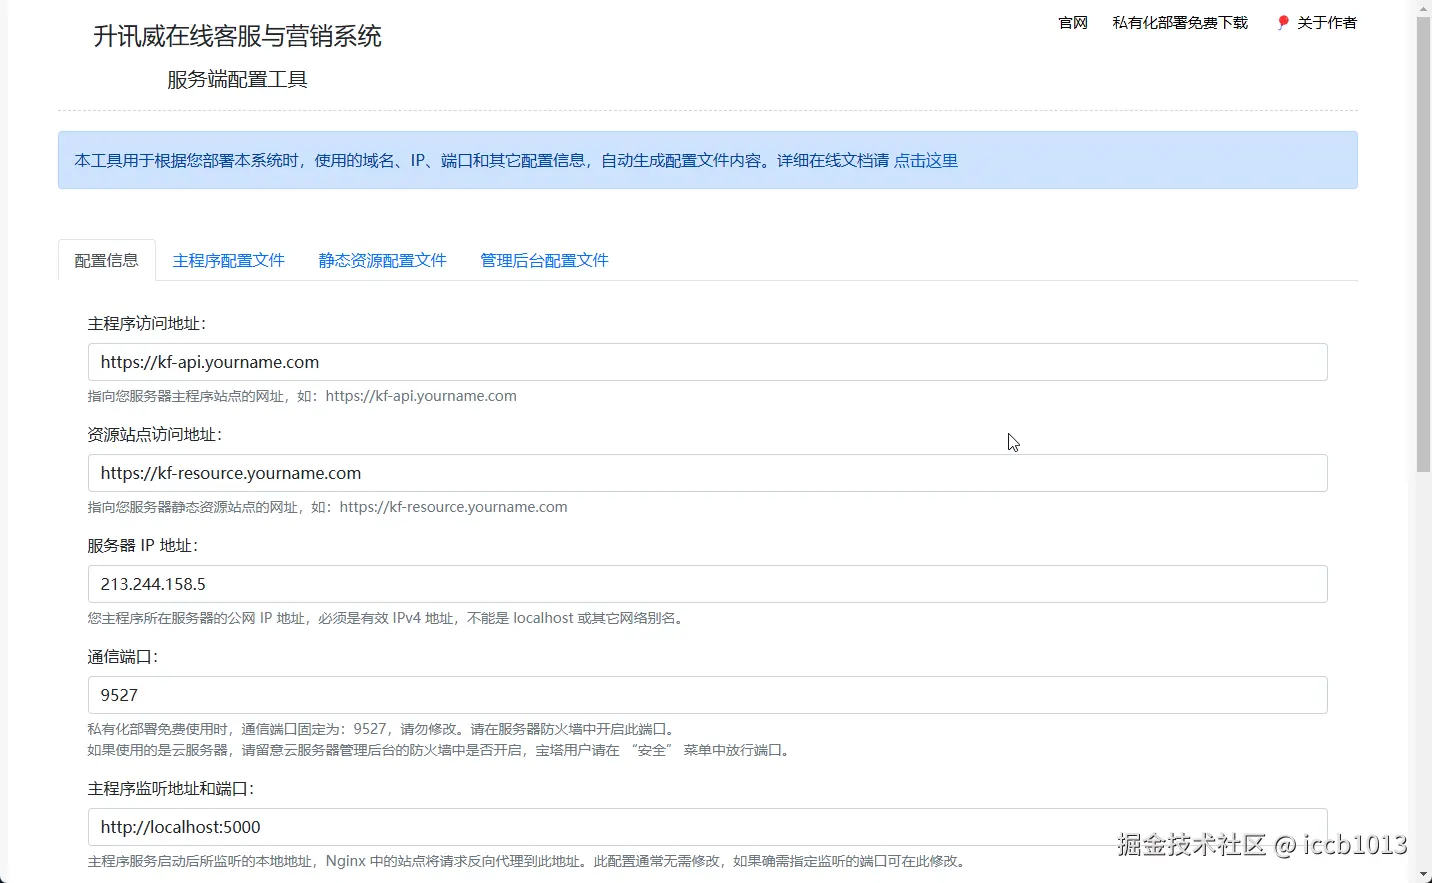This screenshot has height=883, width=1432.
Task: Open the 官网 link
Action: (x=1073, y=22)
